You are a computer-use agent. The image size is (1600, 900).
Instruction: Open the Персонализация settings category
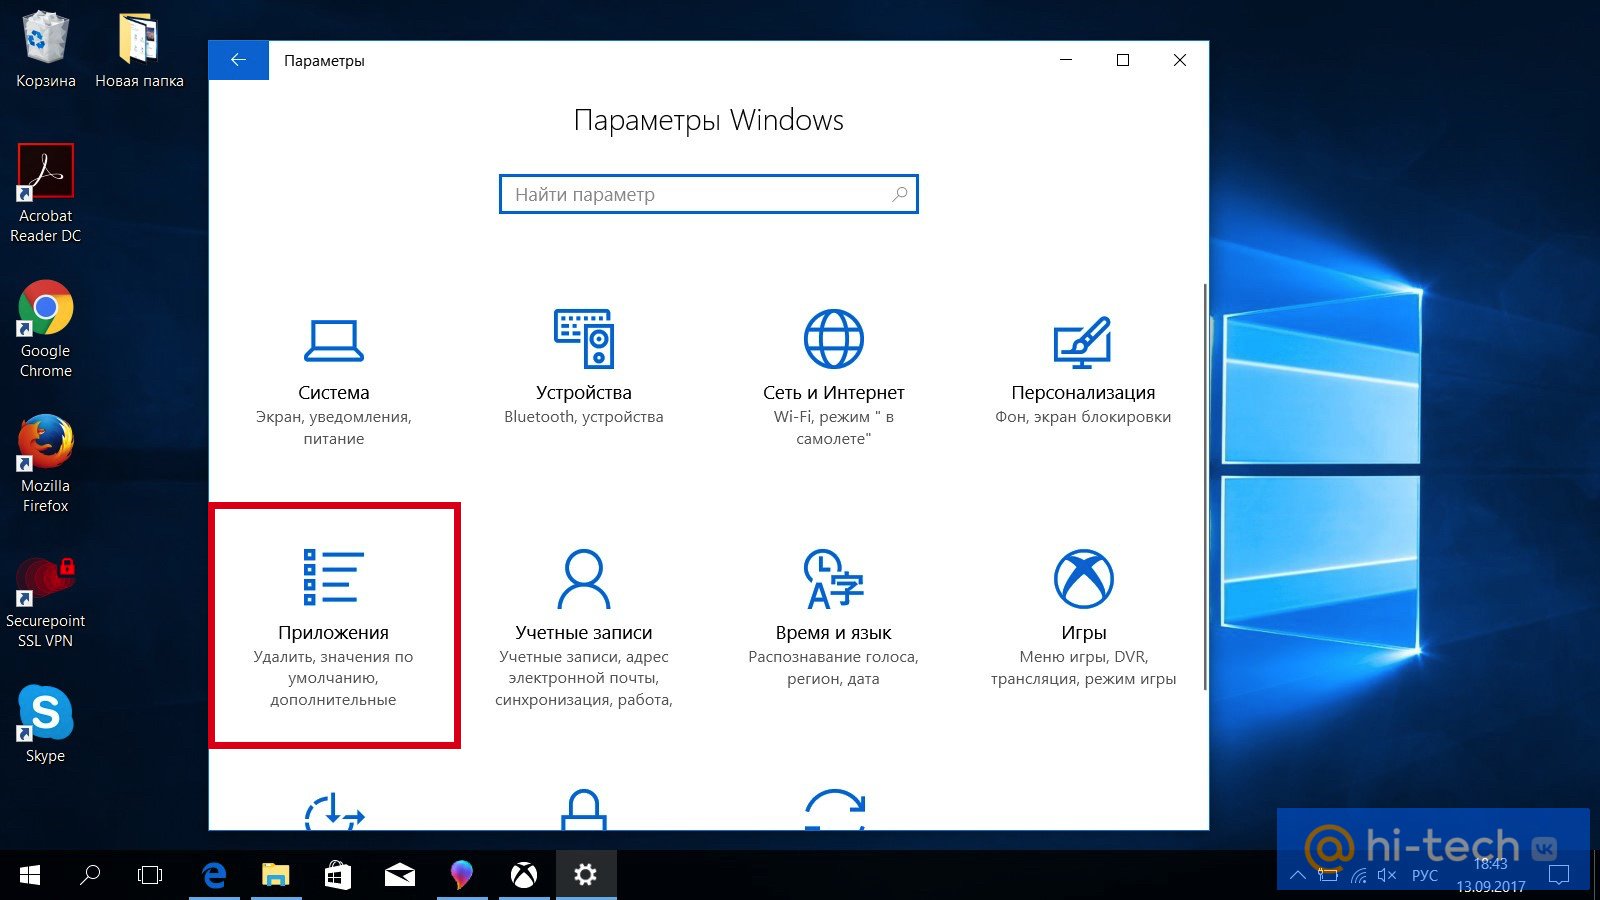tap(1083, 368)
